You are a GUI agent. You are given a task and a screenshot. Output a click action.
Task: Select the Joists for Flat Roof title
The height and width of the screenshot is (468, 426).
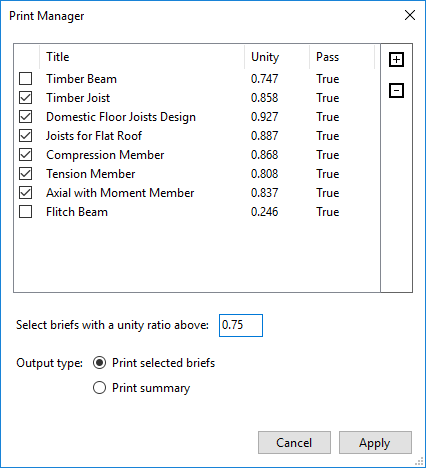click(x=94, y=136)
